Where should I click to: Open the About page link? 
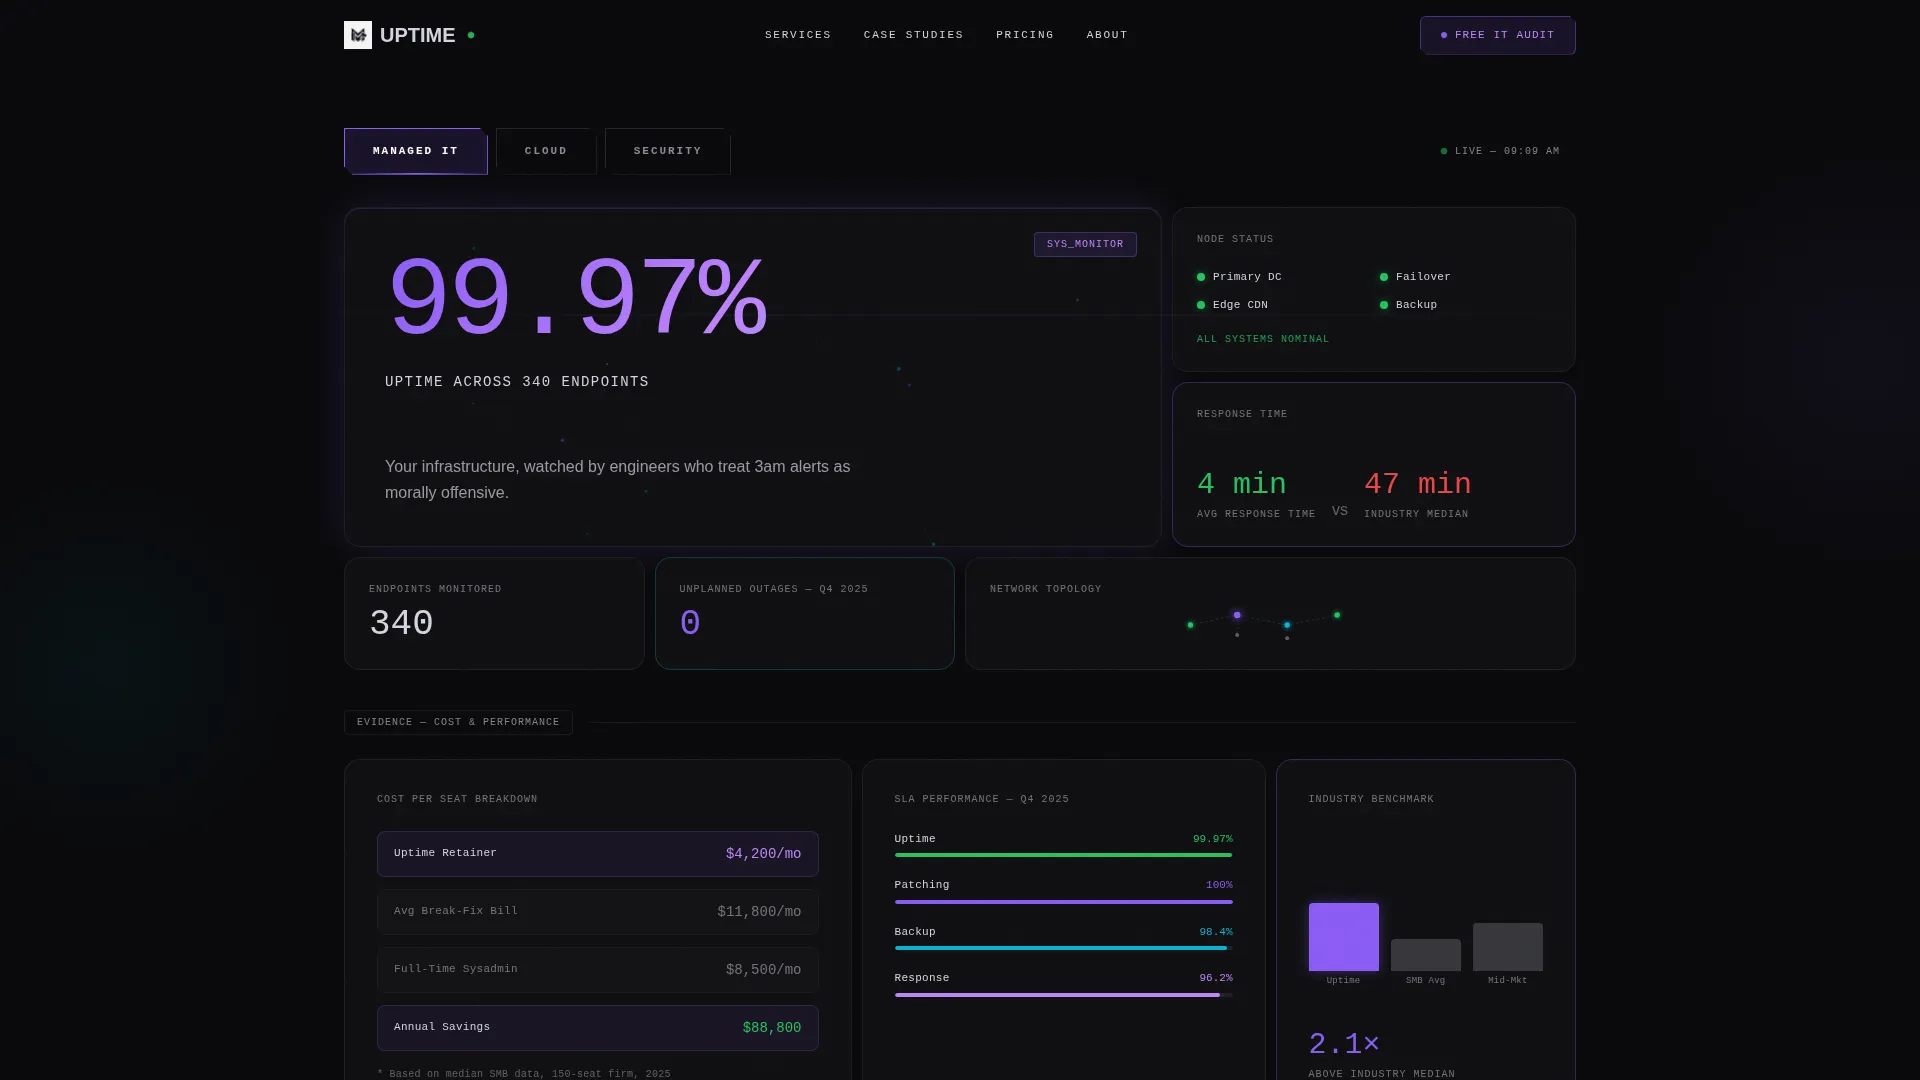(1107, 35)
